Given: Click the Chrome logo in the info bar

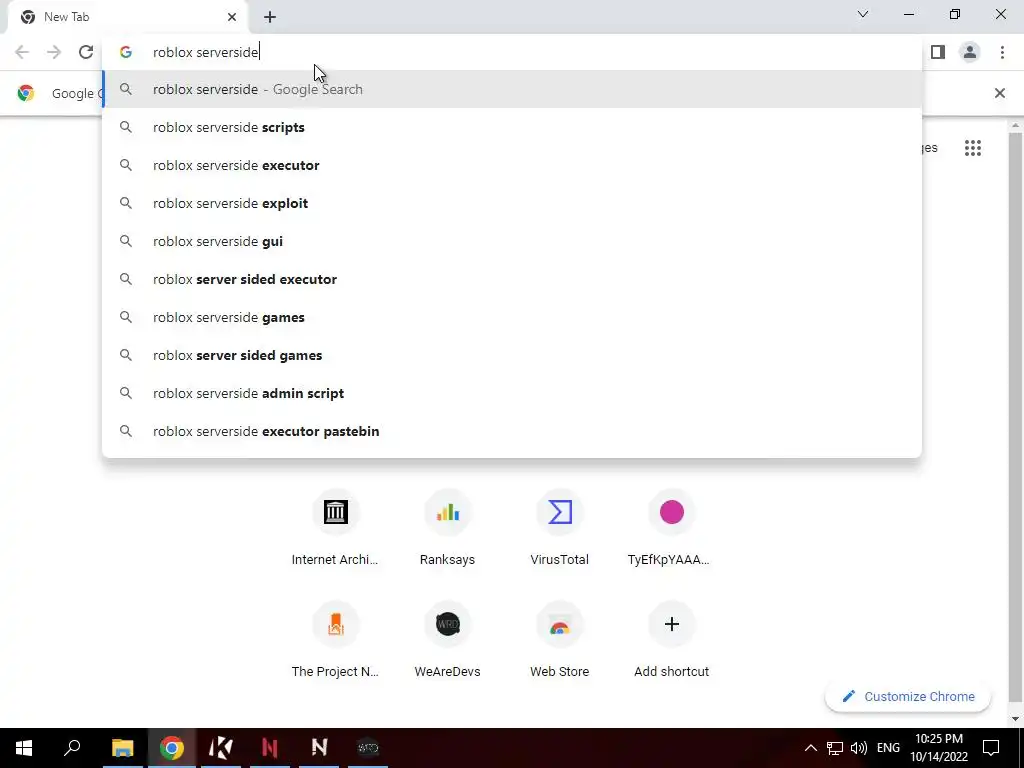Looking at the screenshot, I should pos(25,93).
